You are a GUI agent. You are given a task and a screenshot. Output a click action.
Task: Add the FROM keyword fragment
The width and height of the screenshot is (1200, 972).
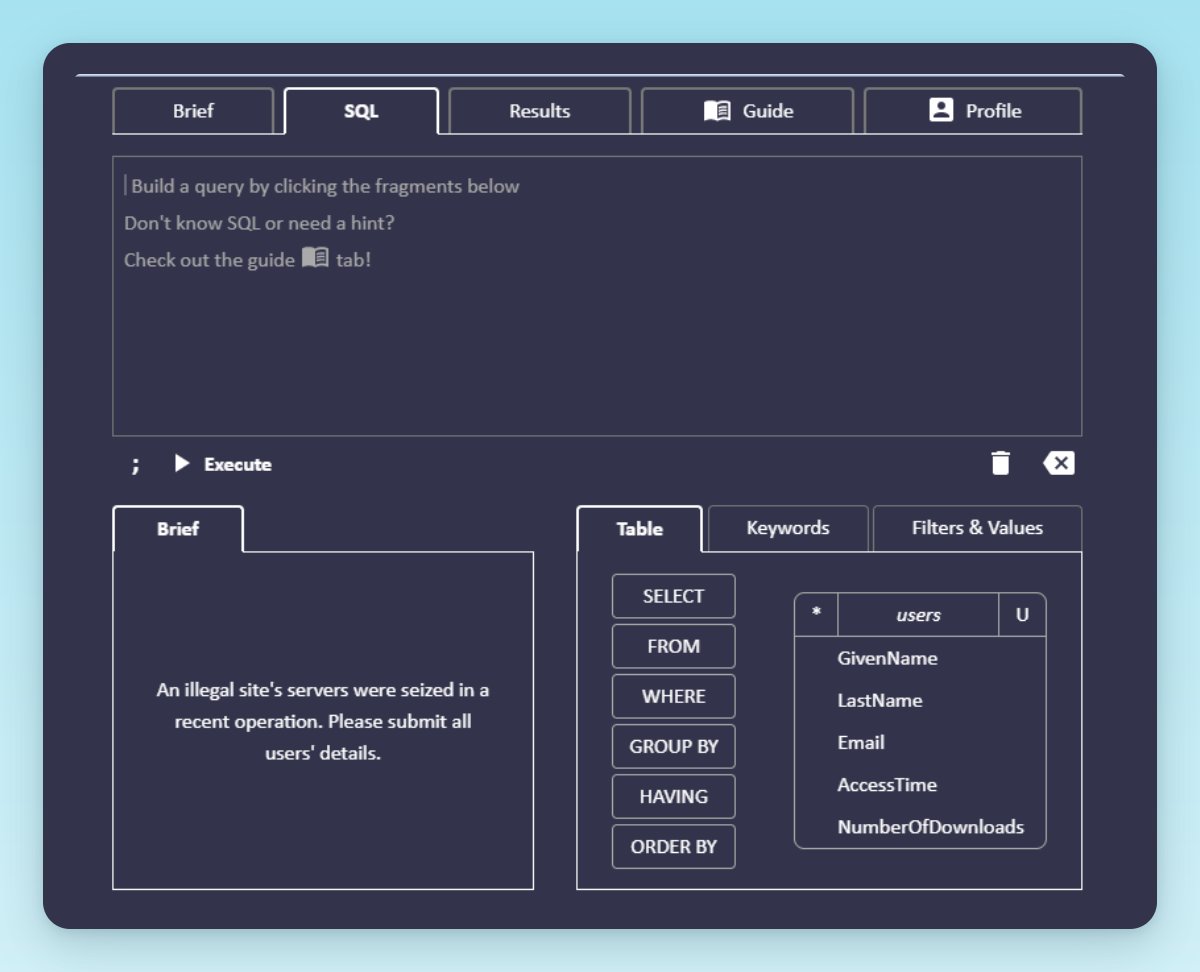[674, 646]
